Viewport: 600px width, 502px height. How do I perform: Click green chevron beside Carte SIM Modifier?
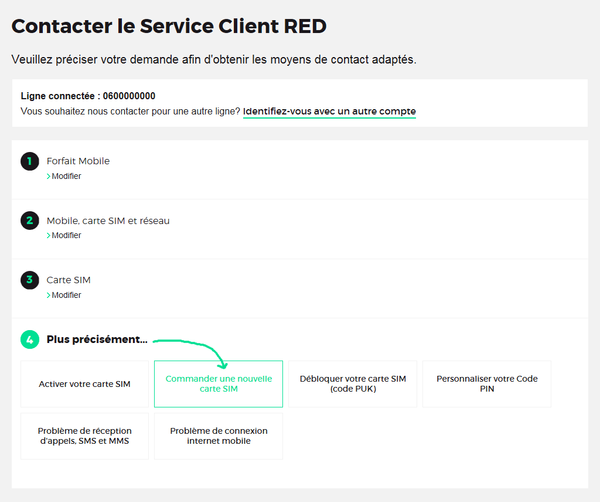tap(49, 295)
